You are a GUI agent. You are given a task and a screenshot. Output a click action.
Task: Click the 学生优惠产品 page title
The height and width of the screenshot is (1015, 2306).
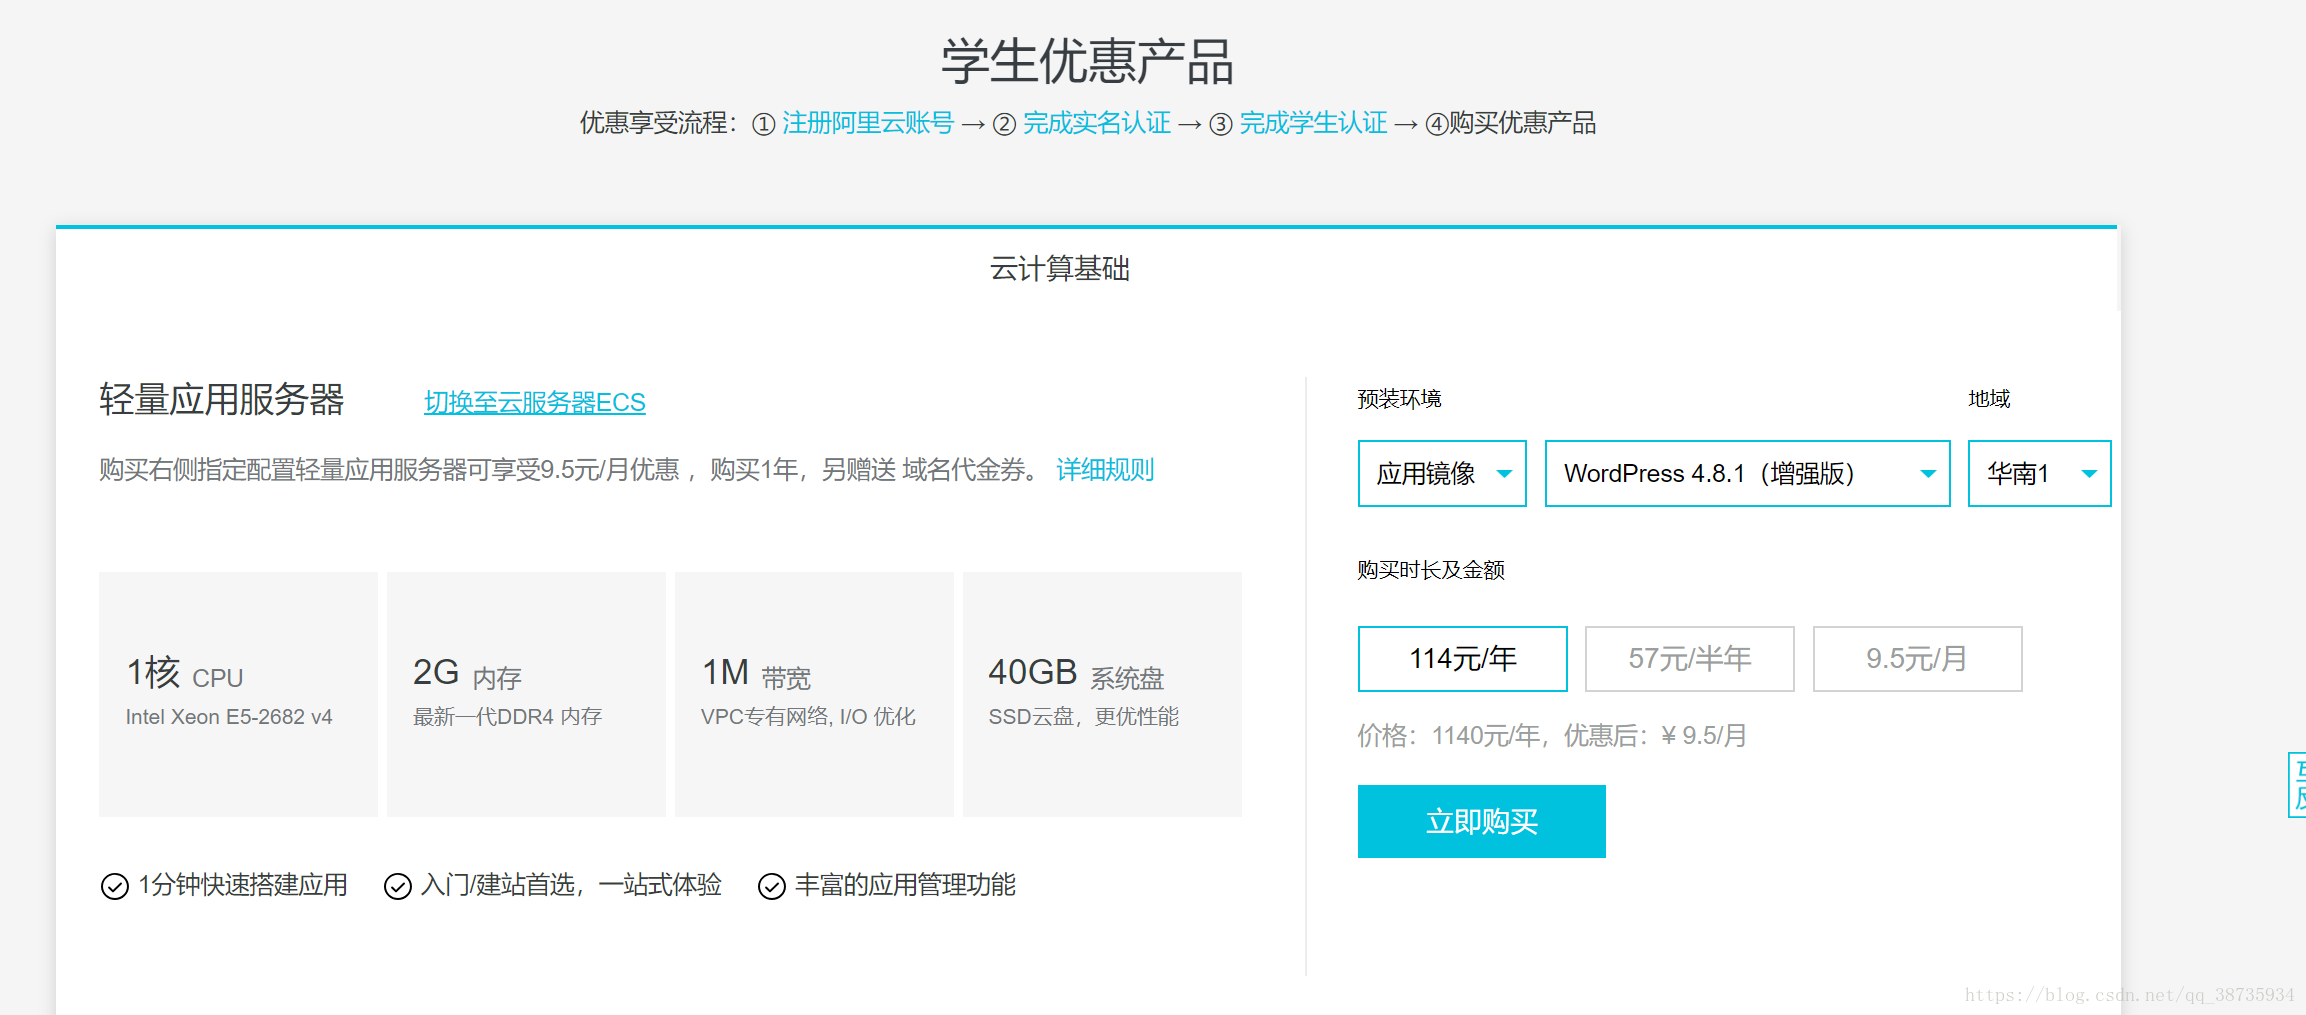[x=1087, y=61]
